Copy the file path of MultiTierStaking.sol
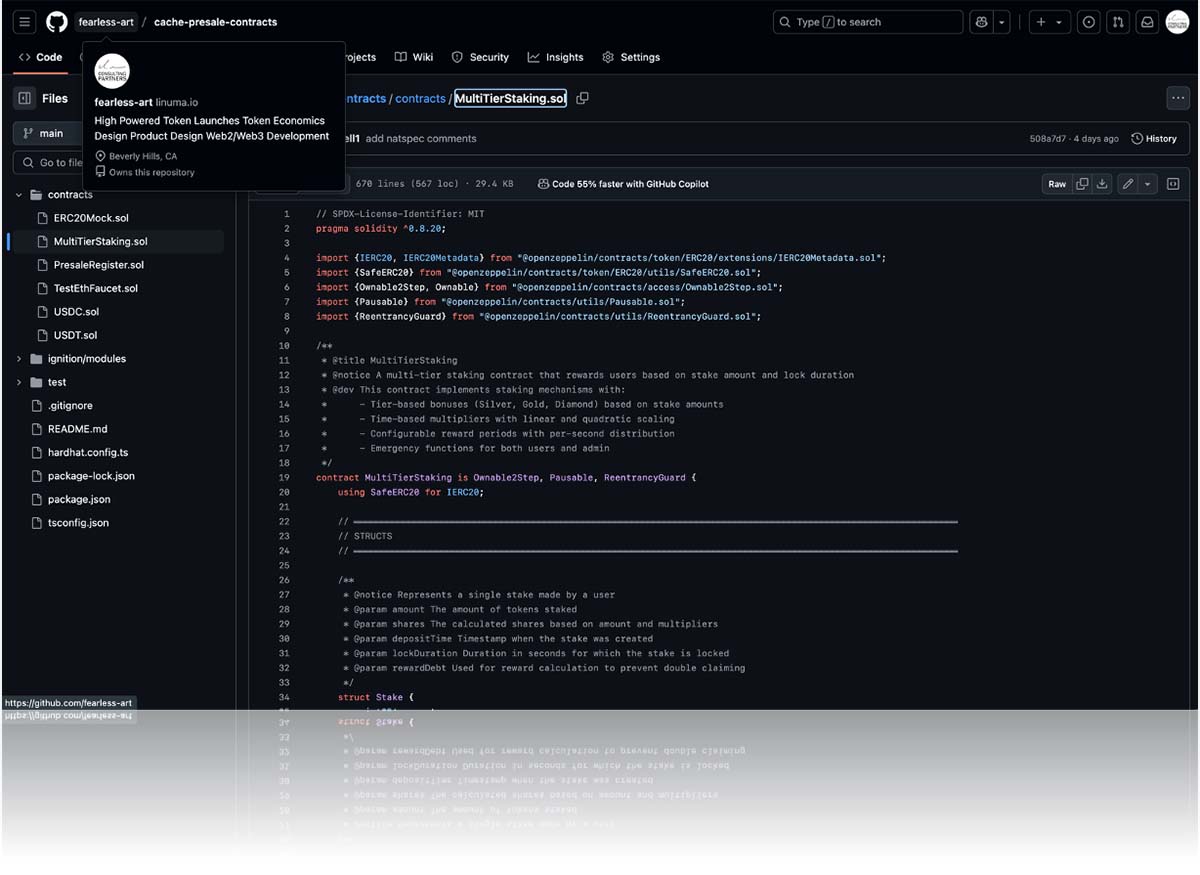This screenshot has height=875, width=1200. coord(582,98)
